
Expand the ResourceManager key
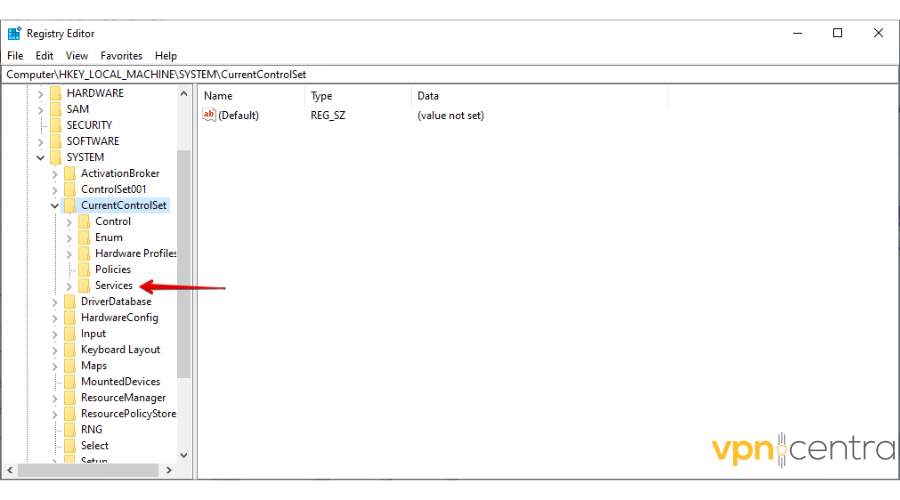click(55, 398)
